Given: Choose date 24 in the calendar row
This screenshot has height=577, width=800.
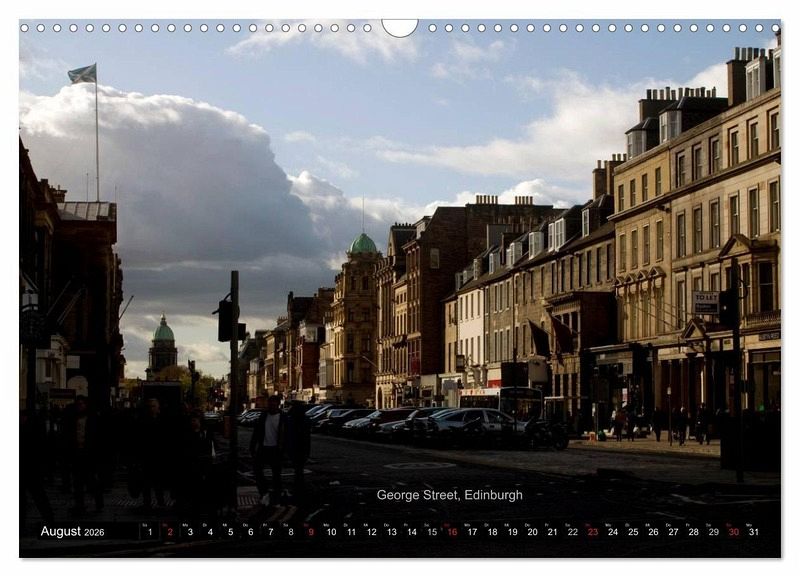Looking at the screenshot, I should 613,532.
